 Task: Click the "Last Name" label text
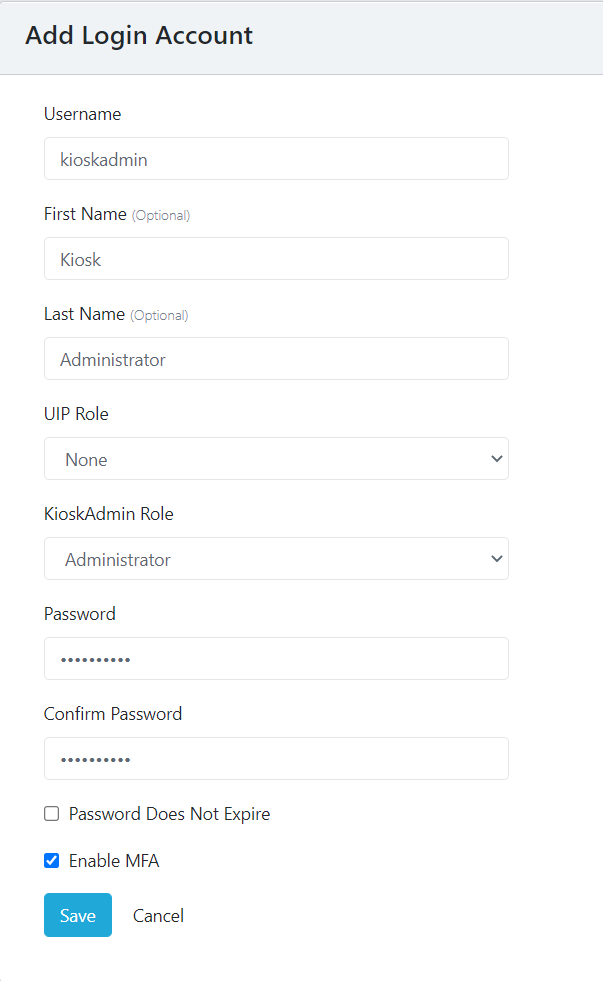(x=84, y=314)
